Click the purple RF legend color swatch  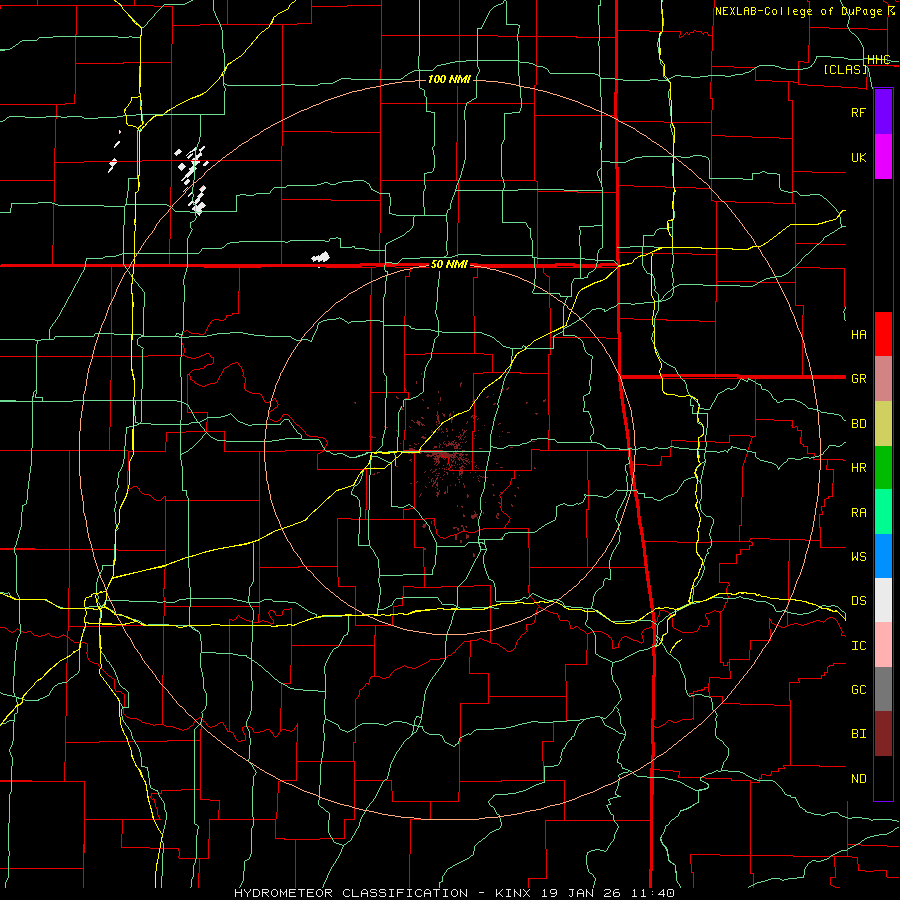(883, 112)
